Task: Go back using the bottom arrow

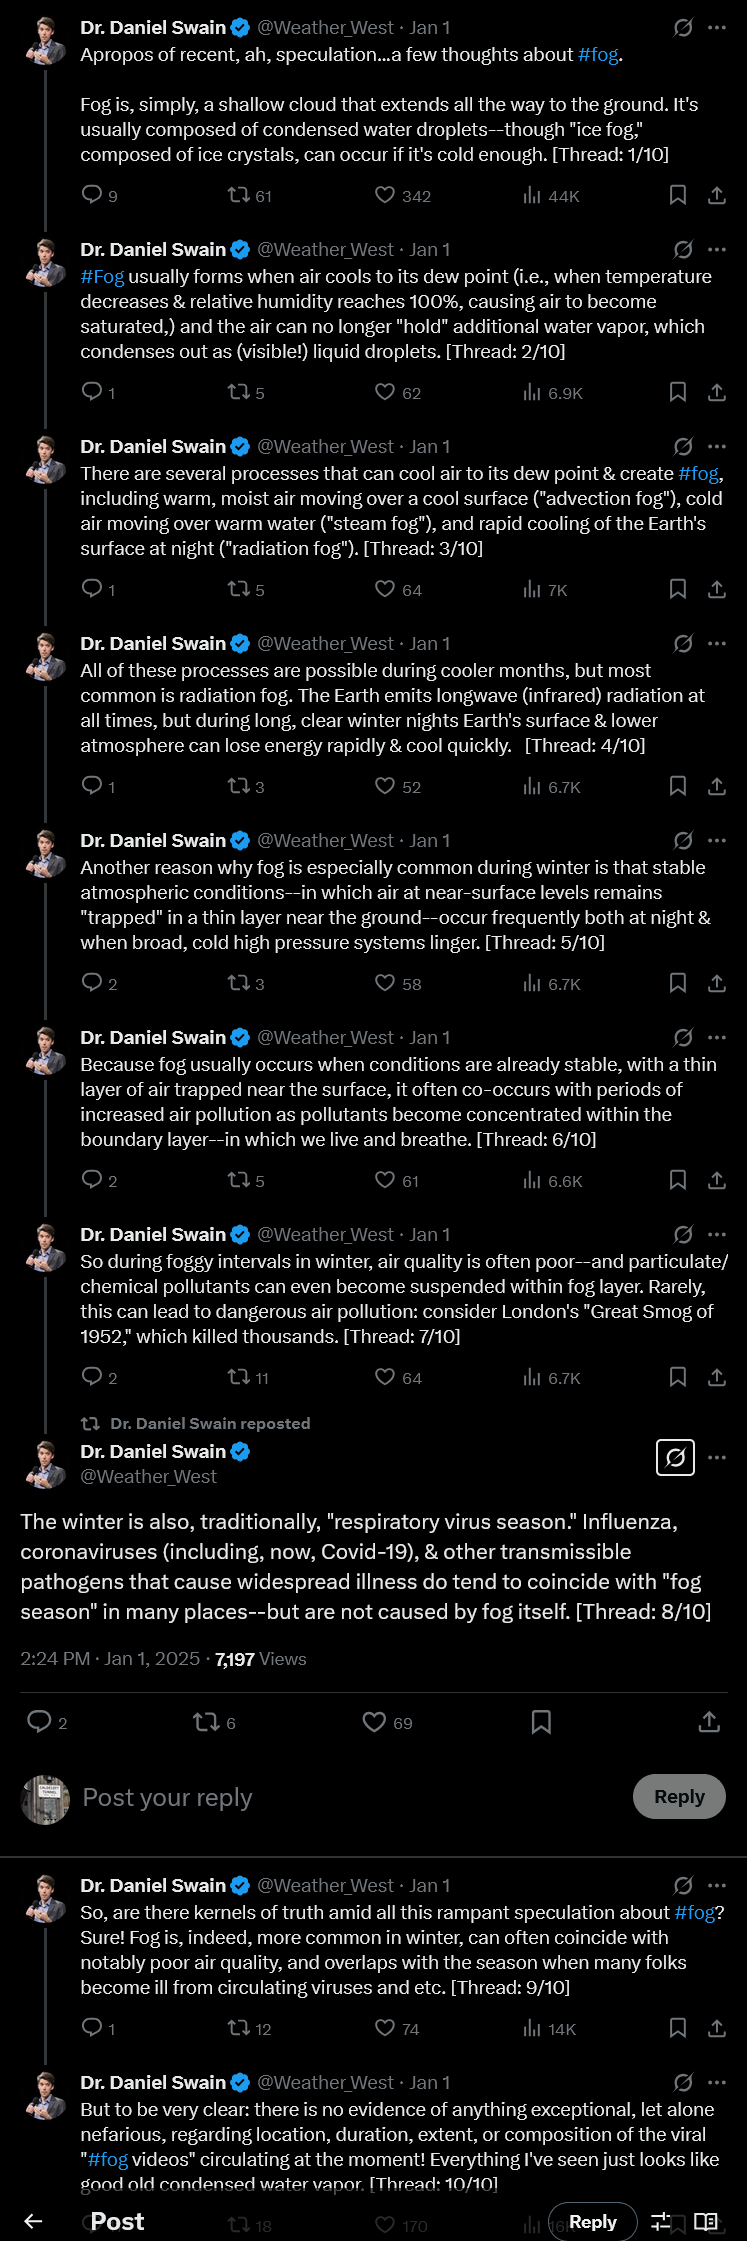Action: coord(33,2221)
